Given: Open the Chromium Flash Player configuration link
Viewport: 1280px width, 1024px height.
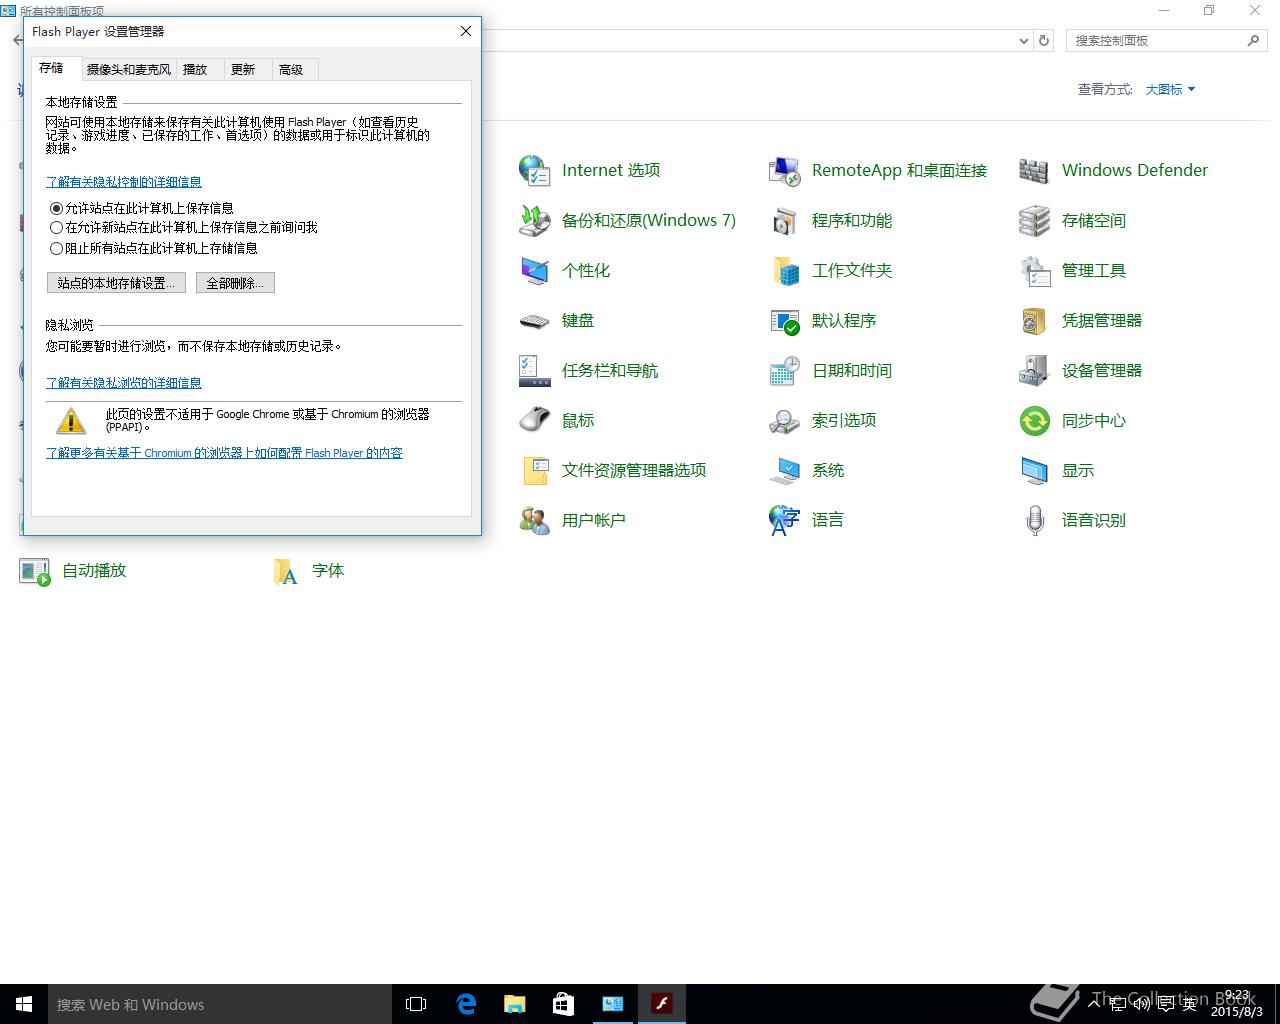Looking at the screenshot, I should pos(224,453).
